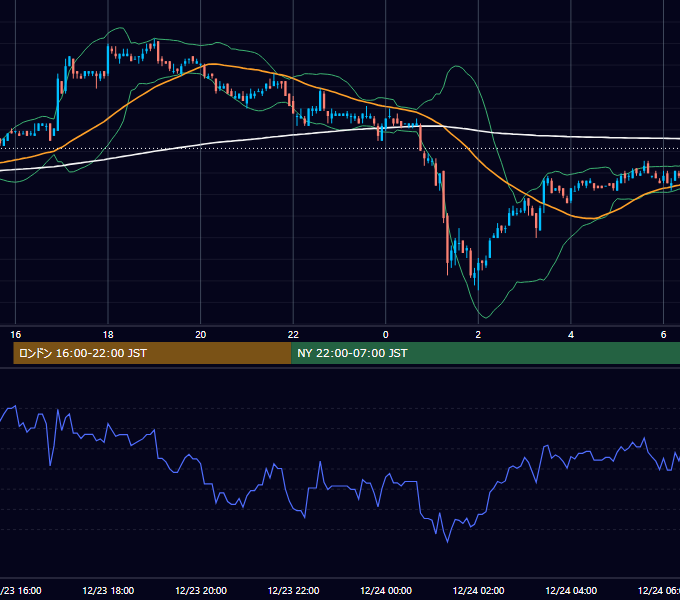Image resolution: width=680 pixels, height=600 pixels.
Task: Click the hour label 0 on chart axis
Action: click(x=386, y=334)
